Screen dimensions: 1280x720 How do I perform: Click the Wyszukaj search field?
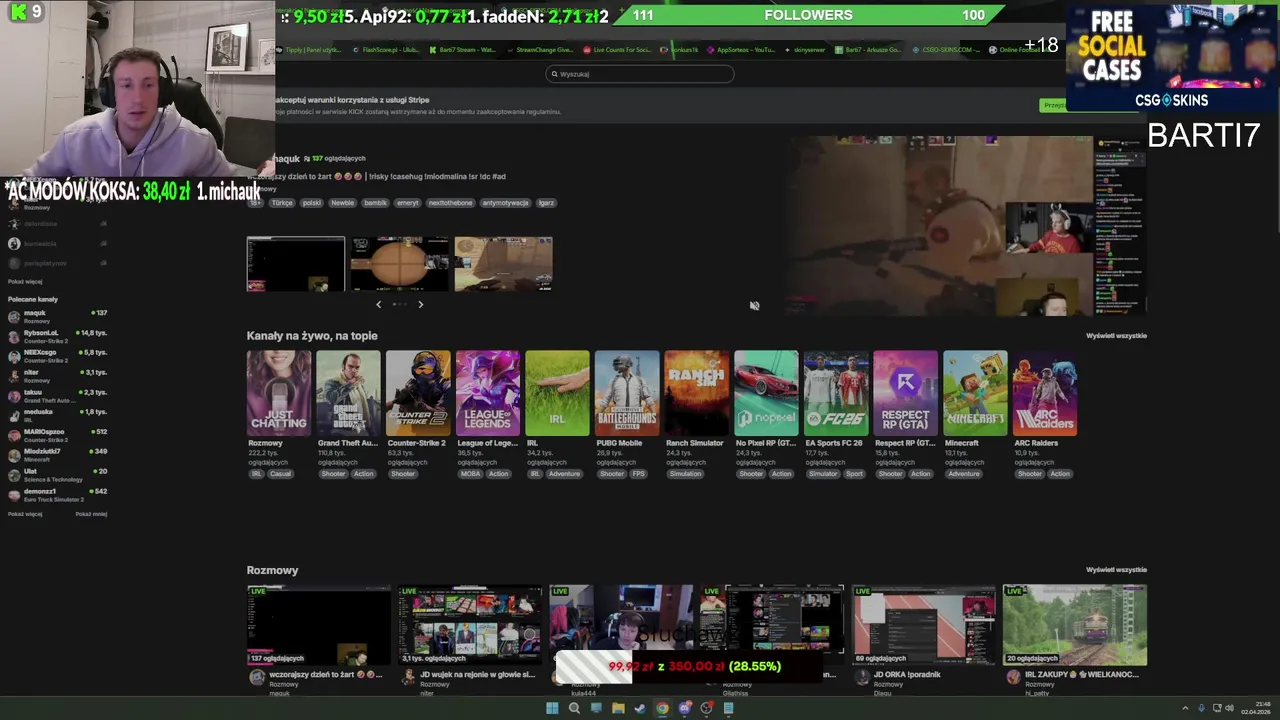[x=640, y=74]
